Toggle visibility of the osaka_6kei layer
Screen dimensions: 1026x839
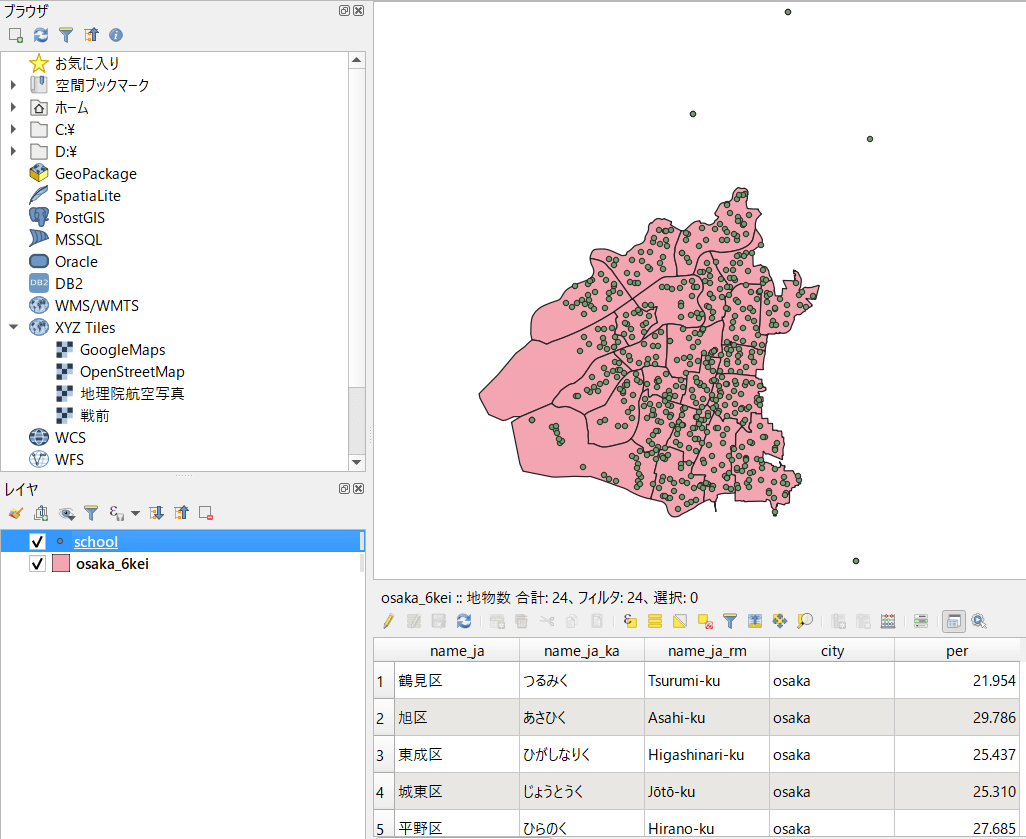pyautogui.click(x=37, y=564)
